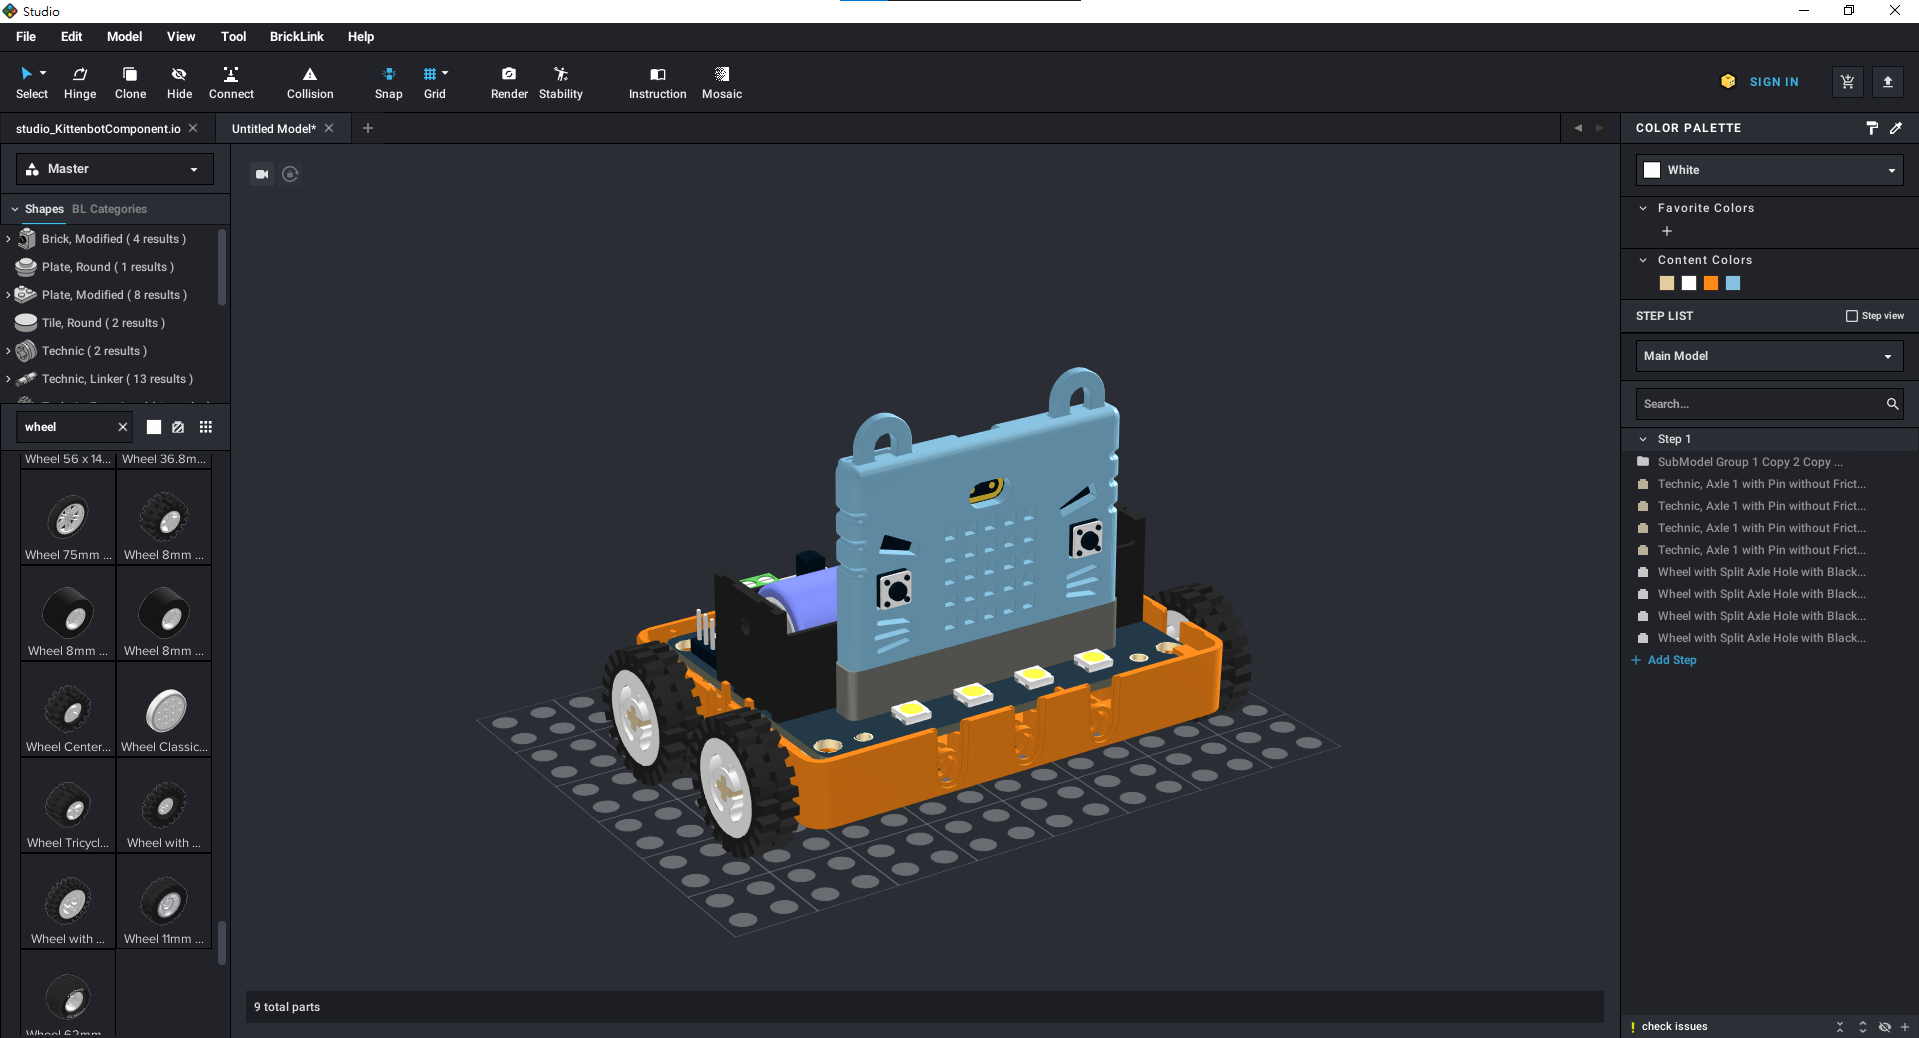Screen dimensions: 1919x1038
Task: Switch to studio_KittenbotComponent.io tab
Action: (x=98, y=129)
